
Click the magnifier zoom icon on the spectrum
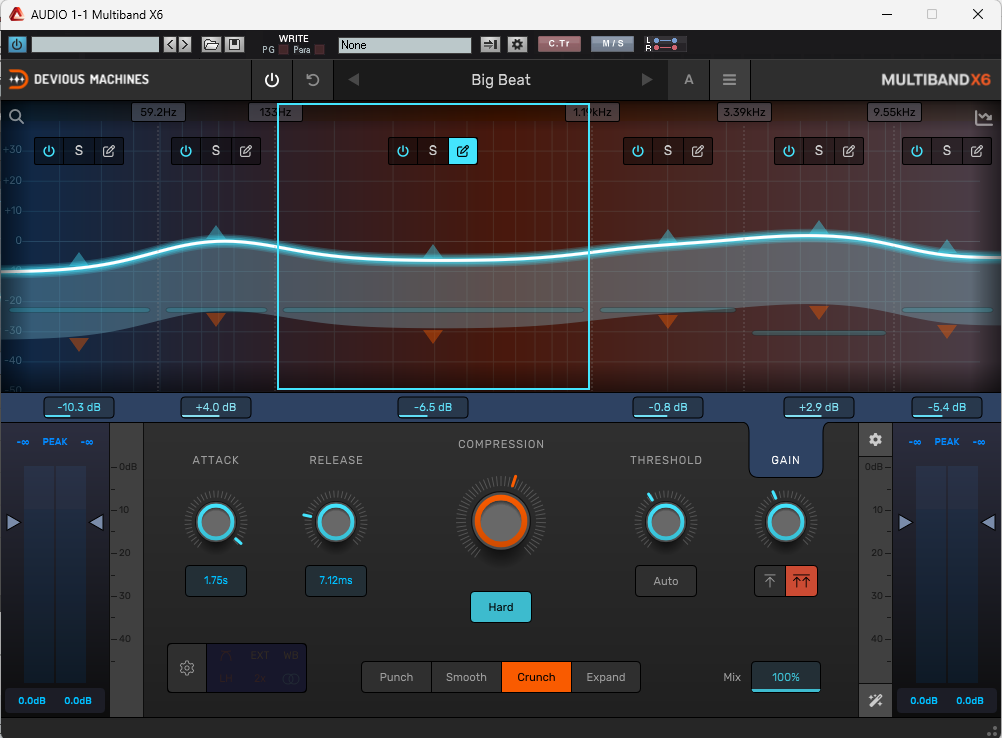coord(17,116)
